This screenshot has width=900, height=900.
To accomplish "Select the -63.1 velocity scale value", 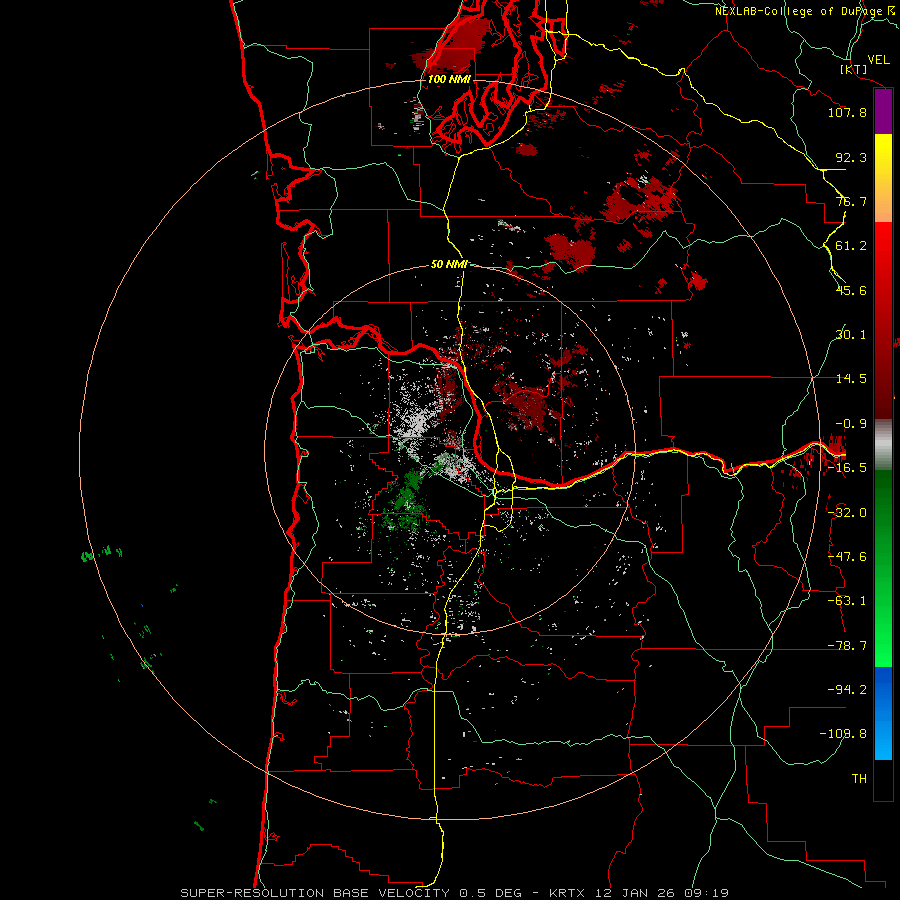I will [x=847, y=601].
